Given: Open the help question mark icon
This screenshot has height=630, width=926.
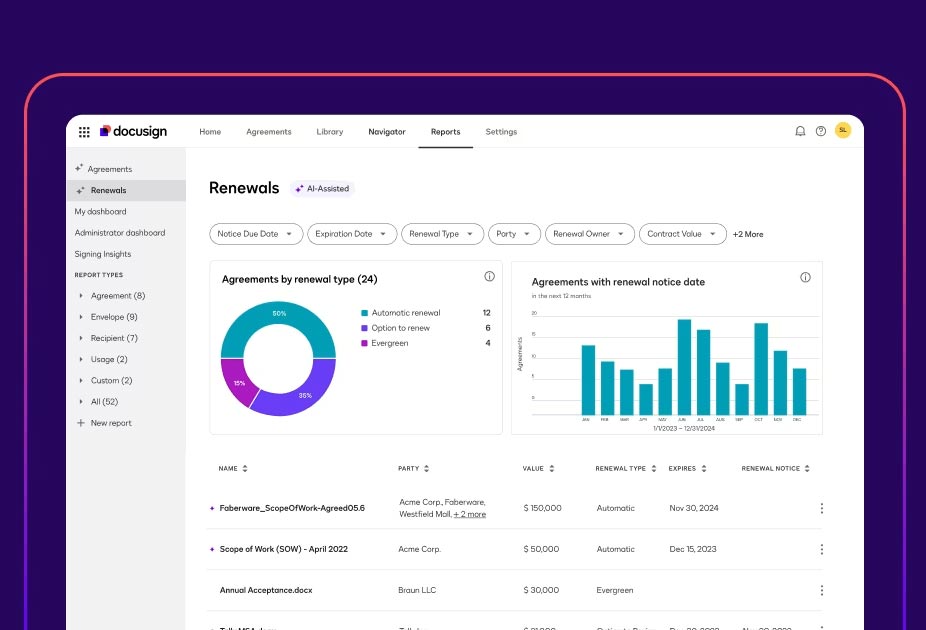Looking at the screenshot, I should (x=821, y=131).
